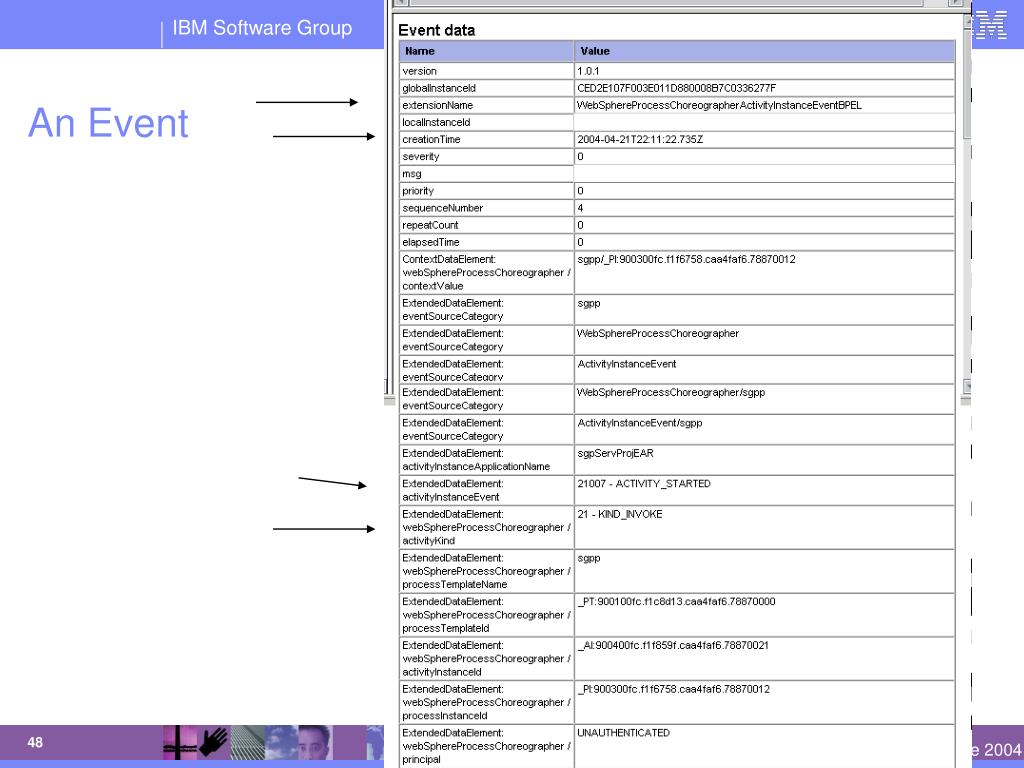Select value 21 - KIND_INVOKE
The width and height of the screenshot is (1024, 768).
(620, 515)
